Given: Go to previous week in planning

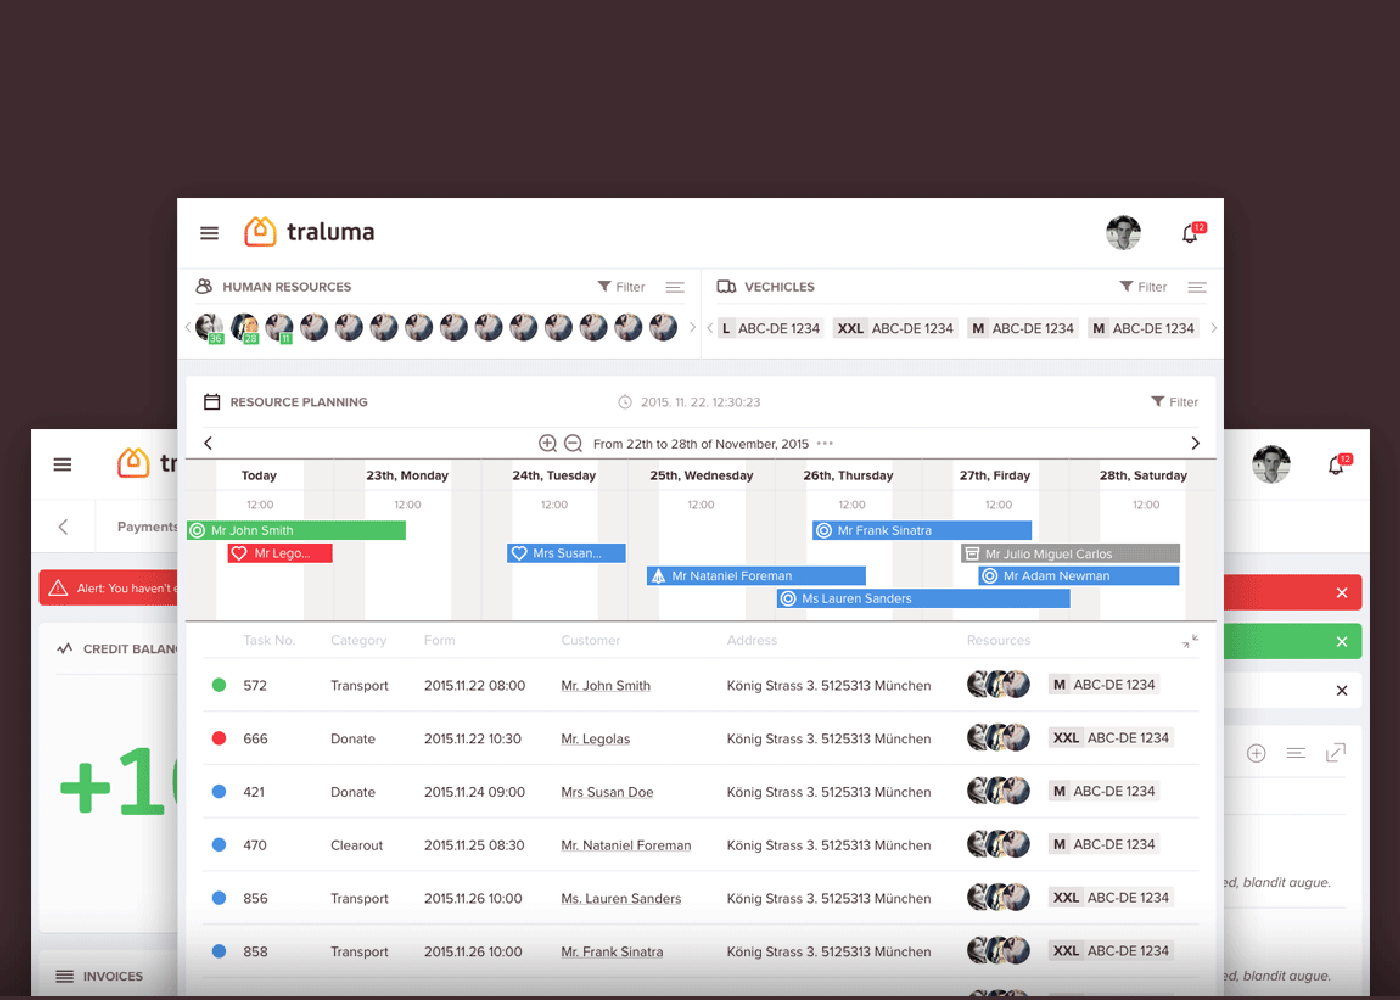Looking at the screenshot, I should click(208, 443).
